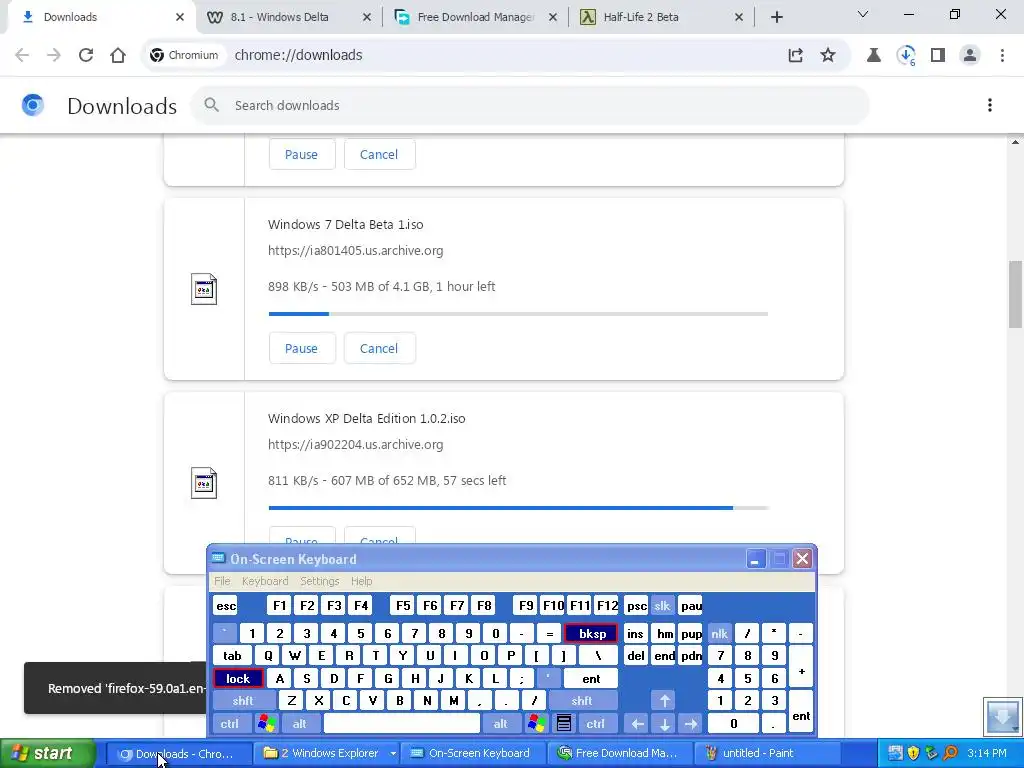Open the On-Screen Keyboard Help menu
This screenshot has width=1024, height=768.
[361, 581]
